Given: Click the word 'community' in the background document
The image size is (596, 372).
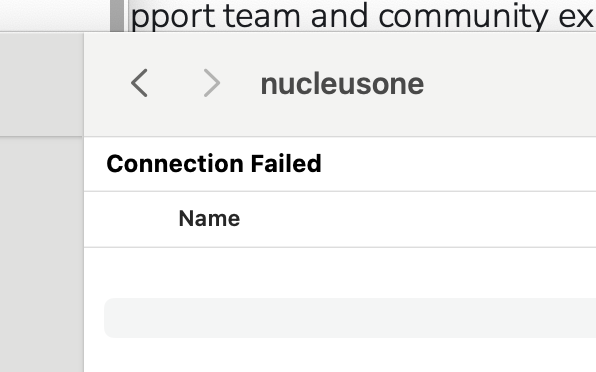Looking at the screenshot, I should tap(463, 16).
